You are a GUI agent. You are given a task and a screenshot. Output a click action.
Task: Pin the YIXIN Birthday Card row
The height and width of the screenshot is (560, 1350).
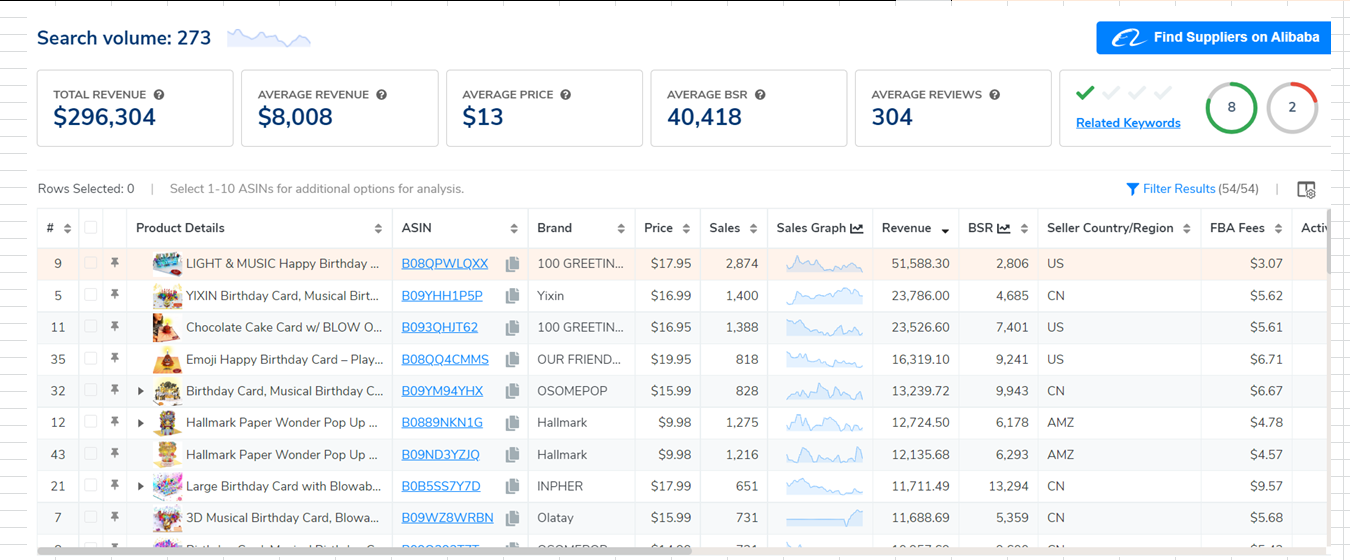click(115, 295)
